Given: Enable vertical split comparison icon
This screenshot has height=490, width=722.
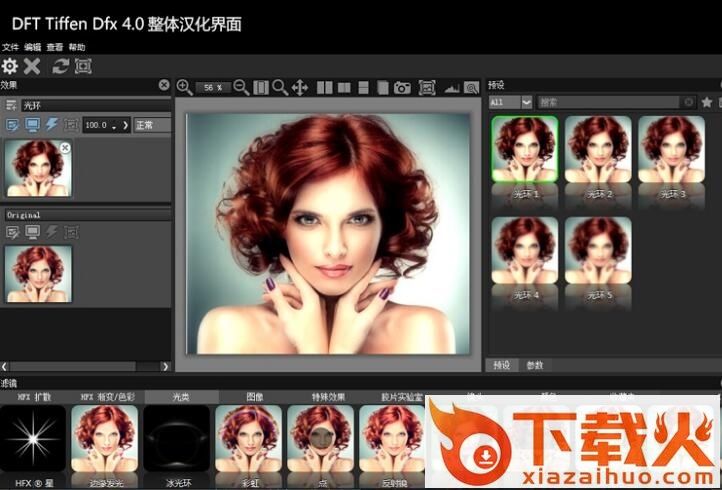Looking at the screenshot, I should coord(344,88).
